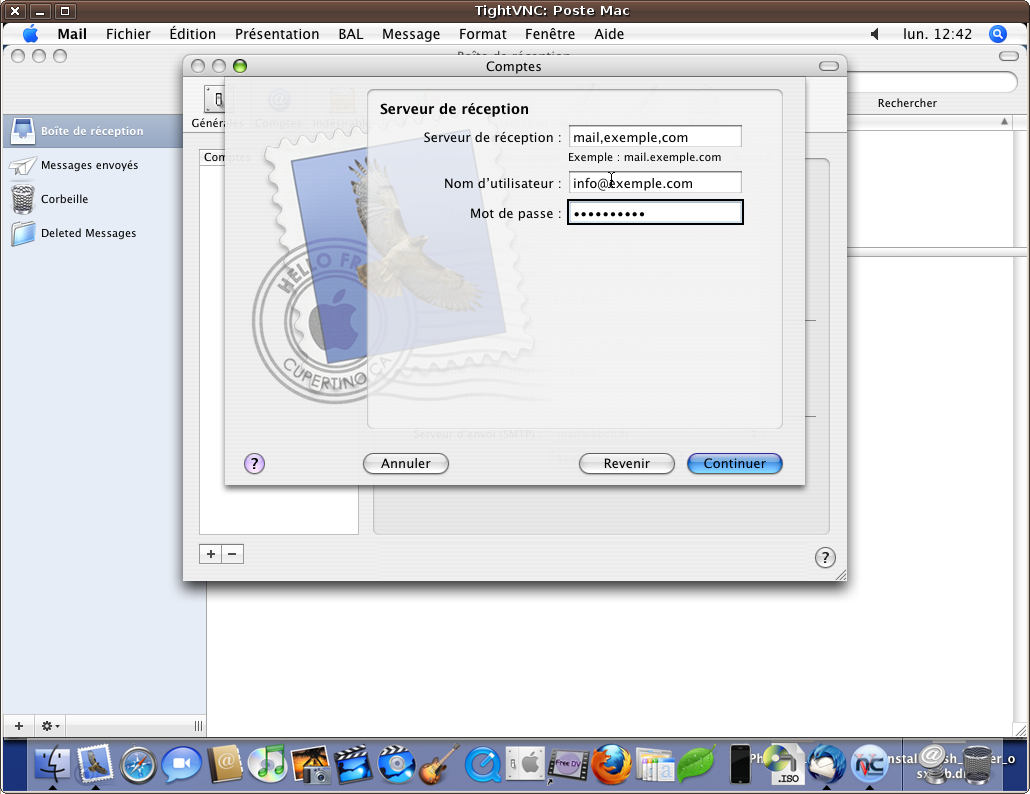Click the Nom d'utilisateur field
Screen dimensions: 1030x794
click(x=655, y=183)
